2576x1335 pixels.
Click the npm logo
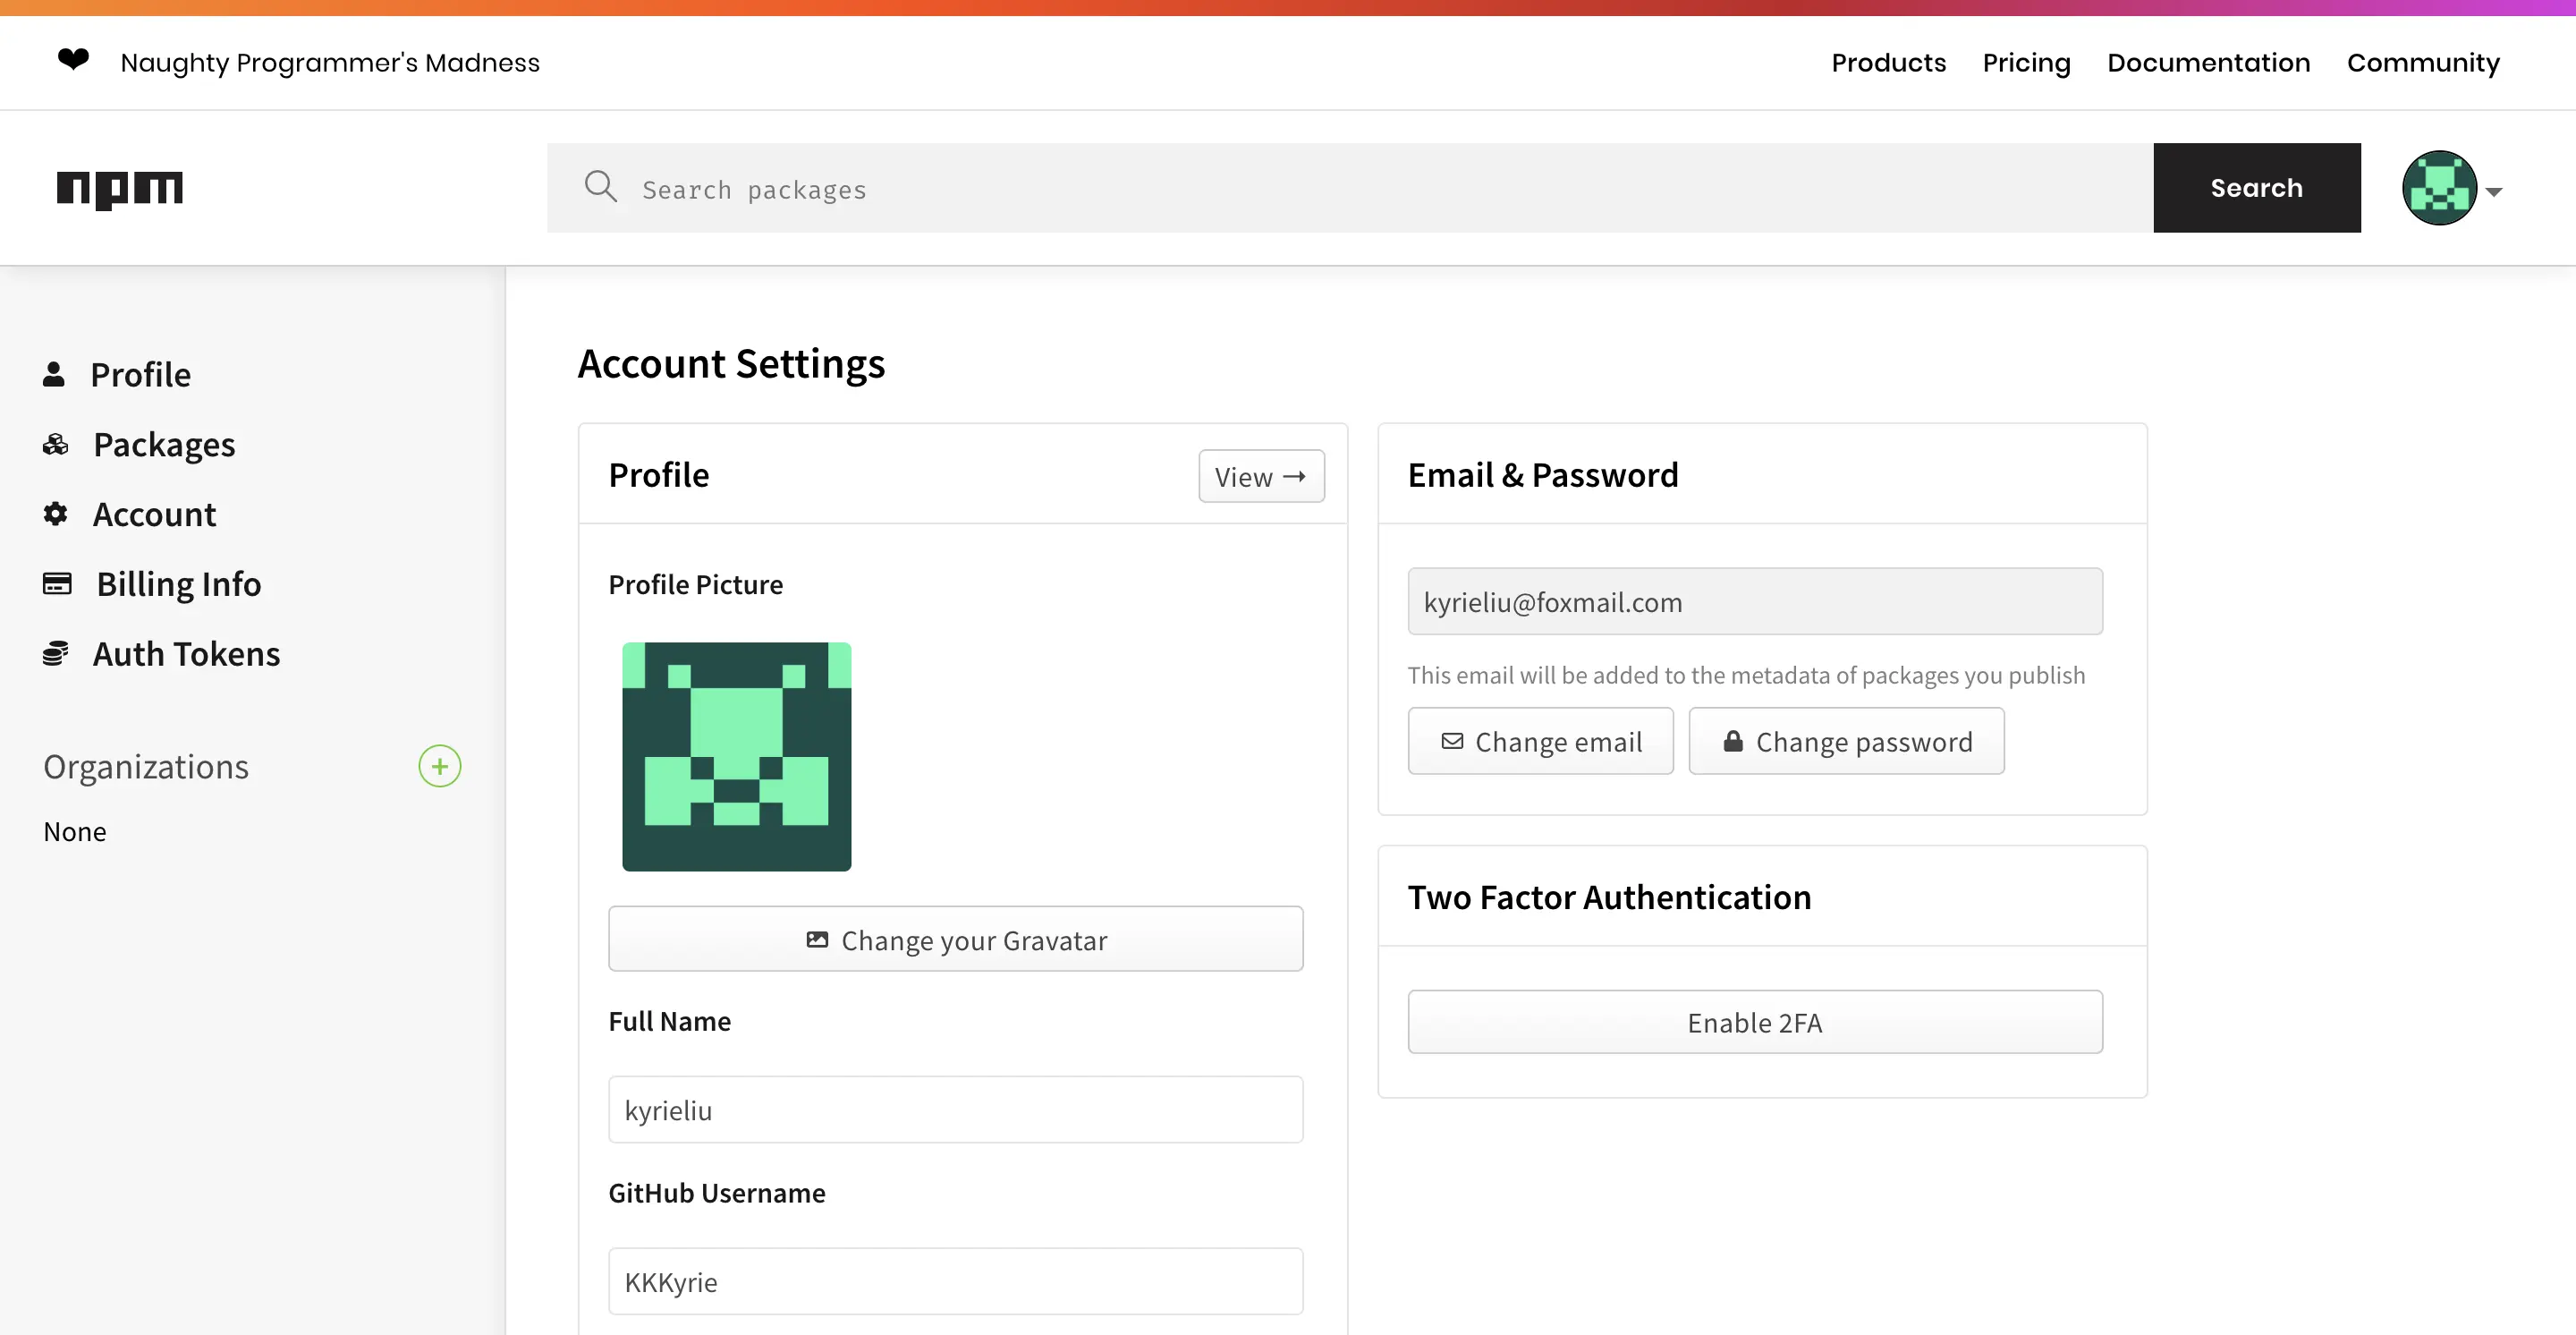[120, 189]
